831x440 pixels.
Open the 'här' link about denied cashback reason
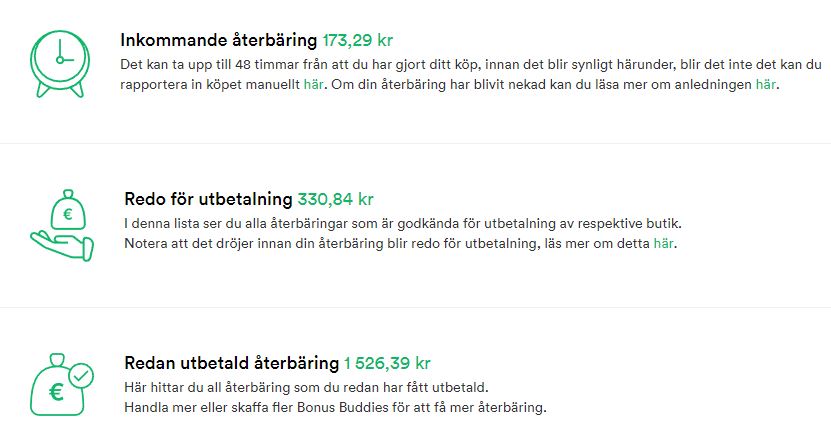(765, 85)
